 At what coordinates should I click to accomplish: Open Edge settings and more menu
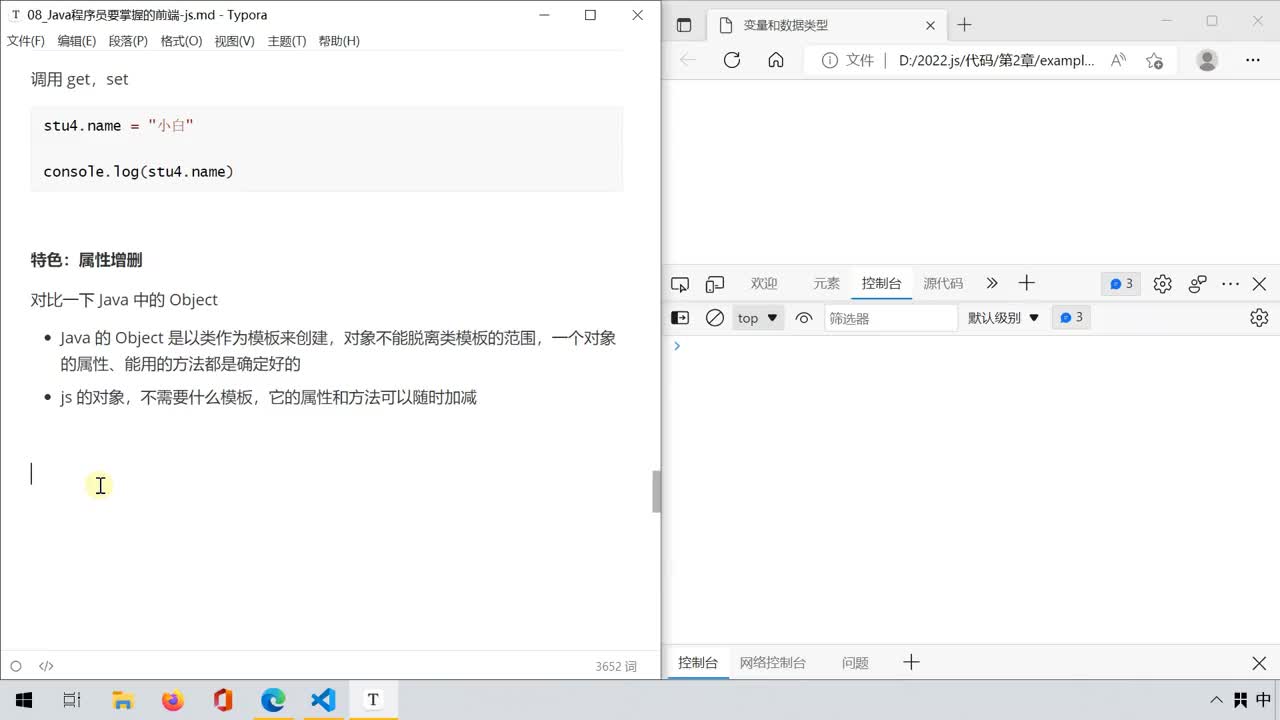point(1253,60)
